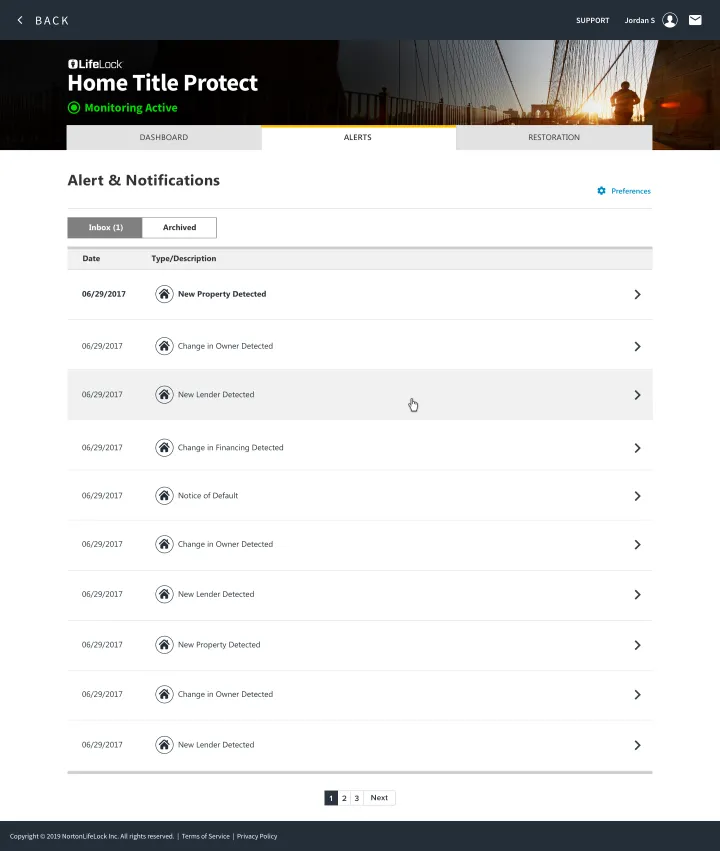Viewport: 720px width, 851px height.
Task: Click the Preferences gear icon
Action: [601, 191]
